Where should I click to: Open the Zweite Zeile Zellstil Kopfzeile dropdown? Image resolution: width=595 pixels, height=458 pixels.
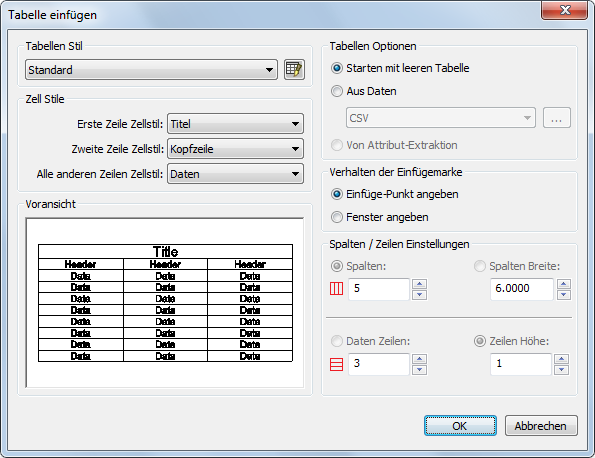click(235, 149)
